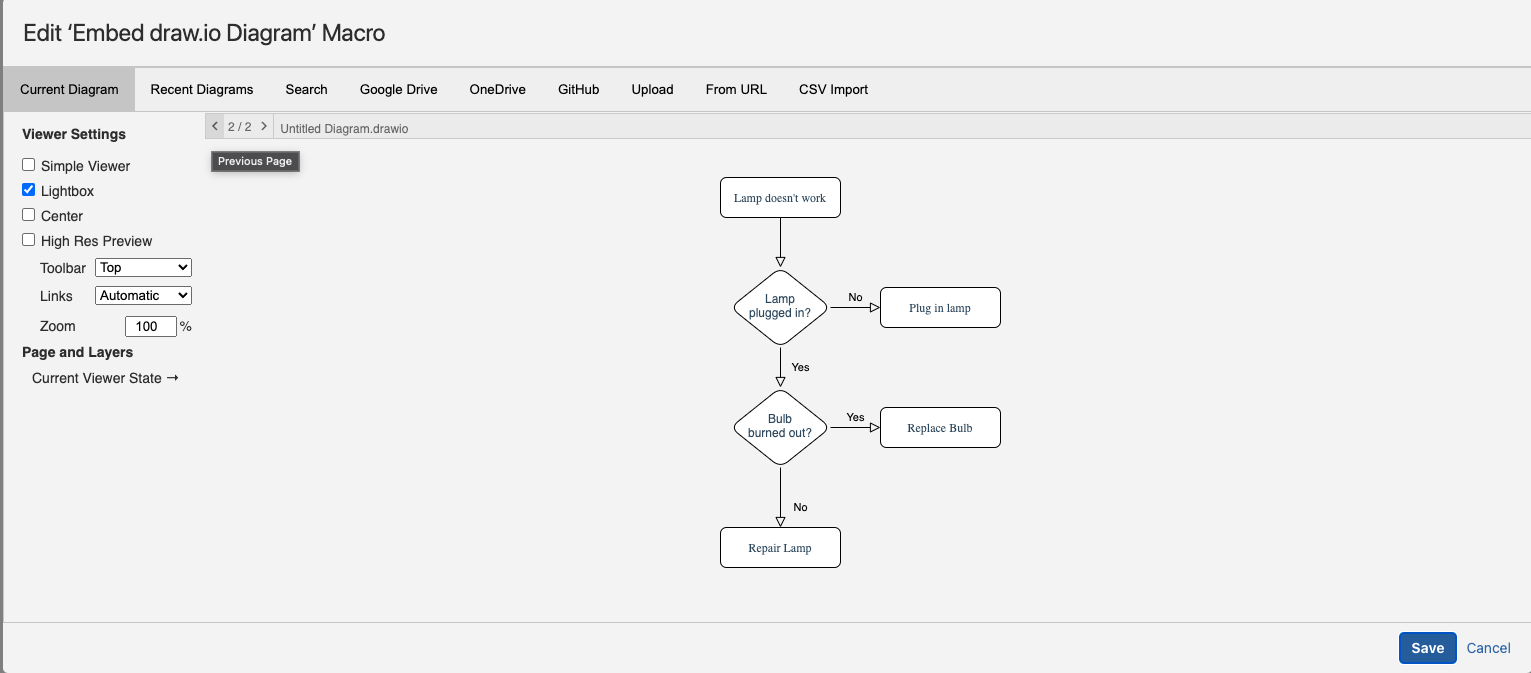Change Toolbar dropdown from Top setting
This screenshot has width=1531, height=673.
coord(142,267)
